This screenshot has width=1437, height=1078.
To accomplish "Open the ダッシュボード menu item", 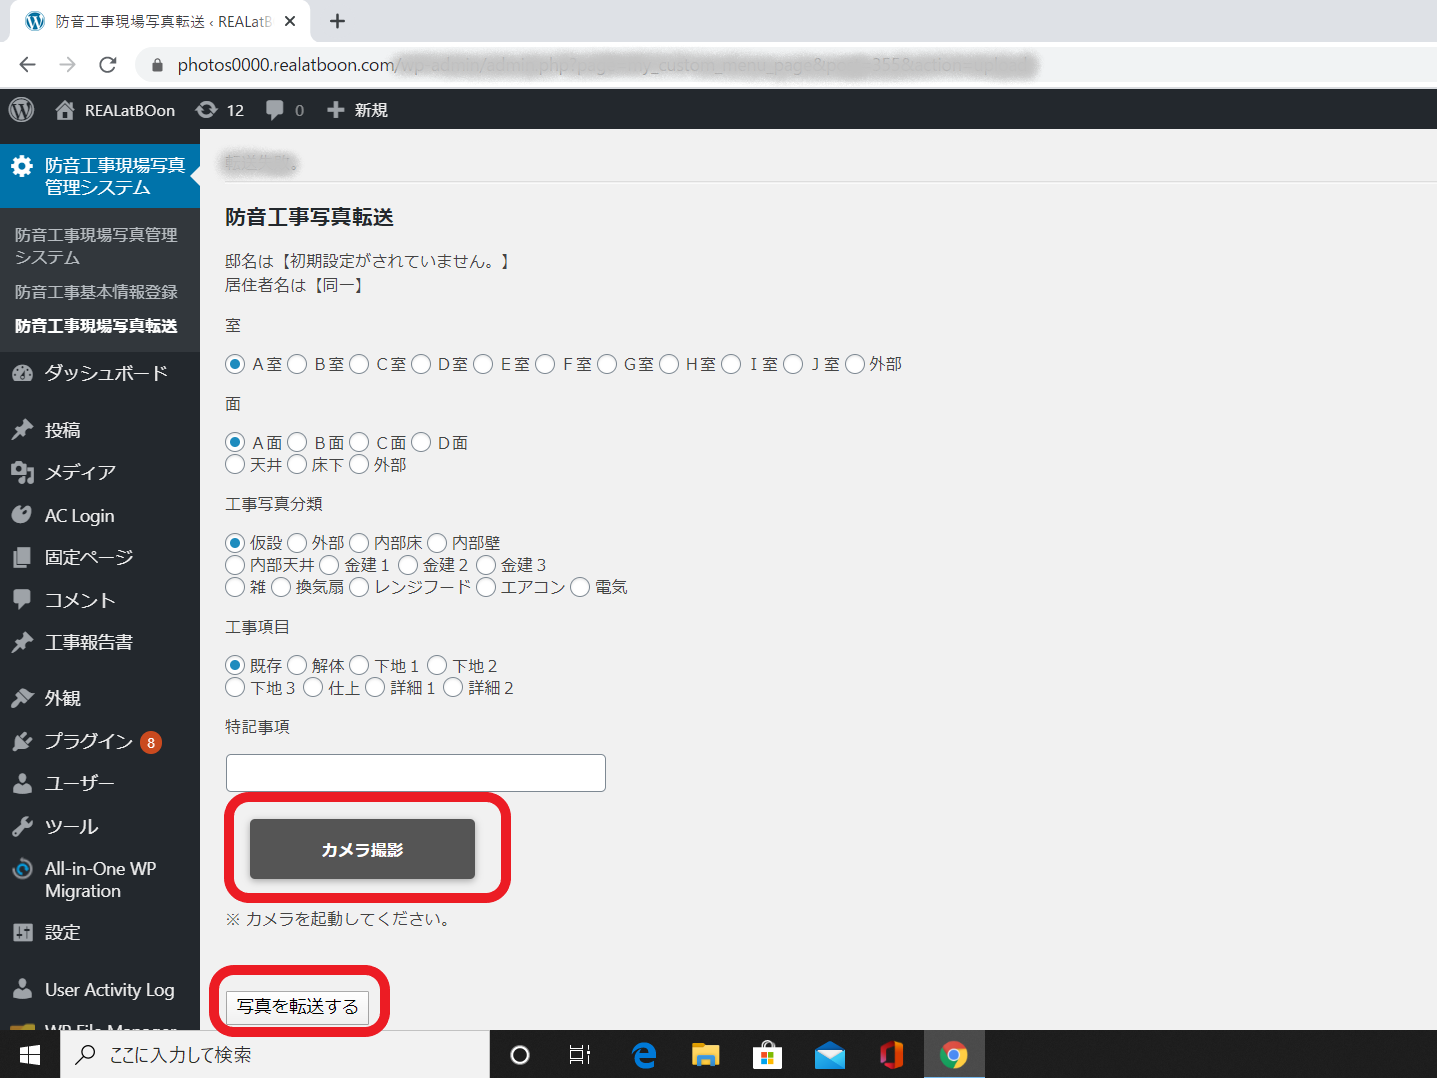I will click(x=105, y=373).
